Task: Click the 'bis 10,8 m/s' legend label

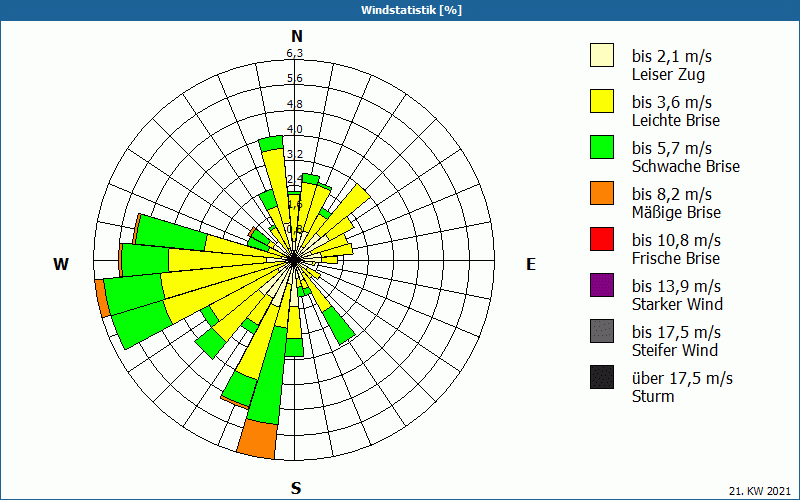Action: [x=676, y=240]
